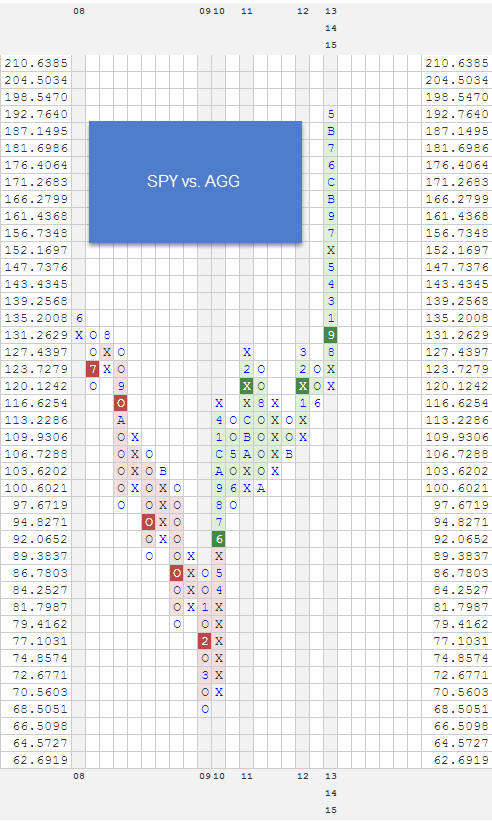
Task: Click the left-axis price label 176.4064
Action: tap(36, 165)
